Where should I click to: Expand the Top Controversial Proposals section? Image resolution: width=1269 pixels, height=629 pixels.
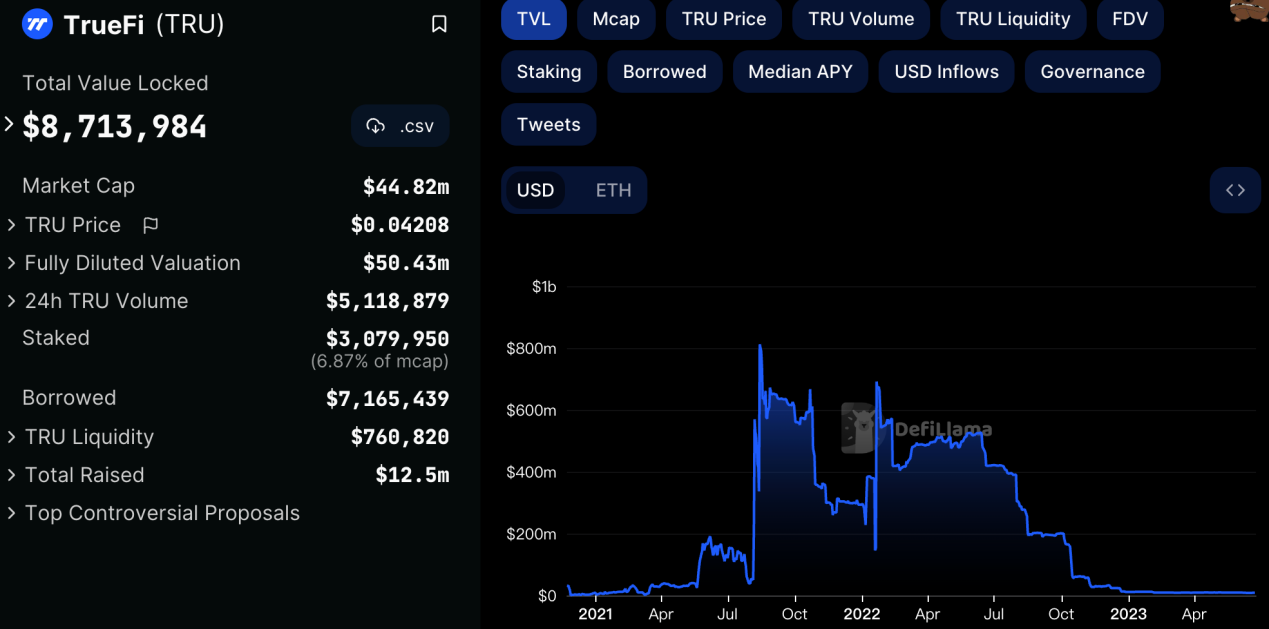click(x=12, y=513)
